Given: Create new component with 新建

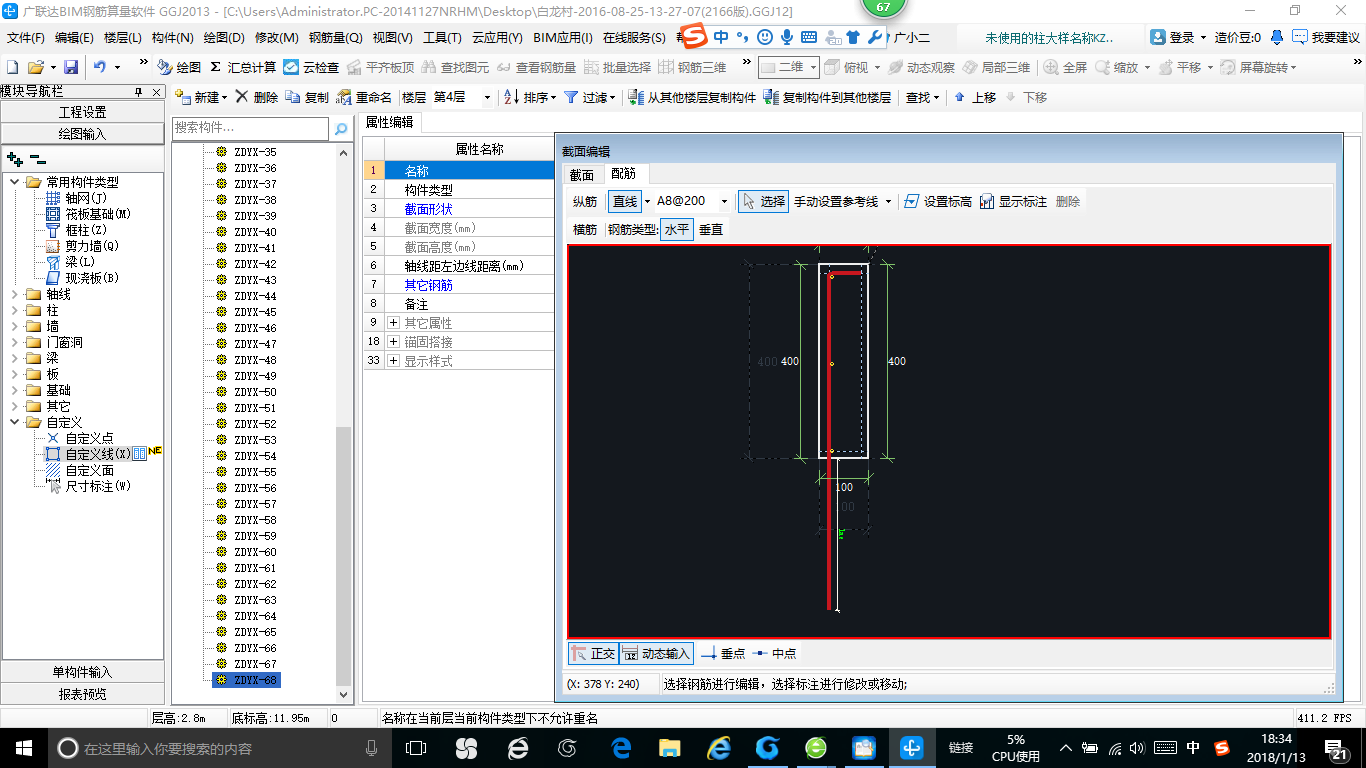Looking at the screenshot, I should pyautogui.click(x=201, y=97).
